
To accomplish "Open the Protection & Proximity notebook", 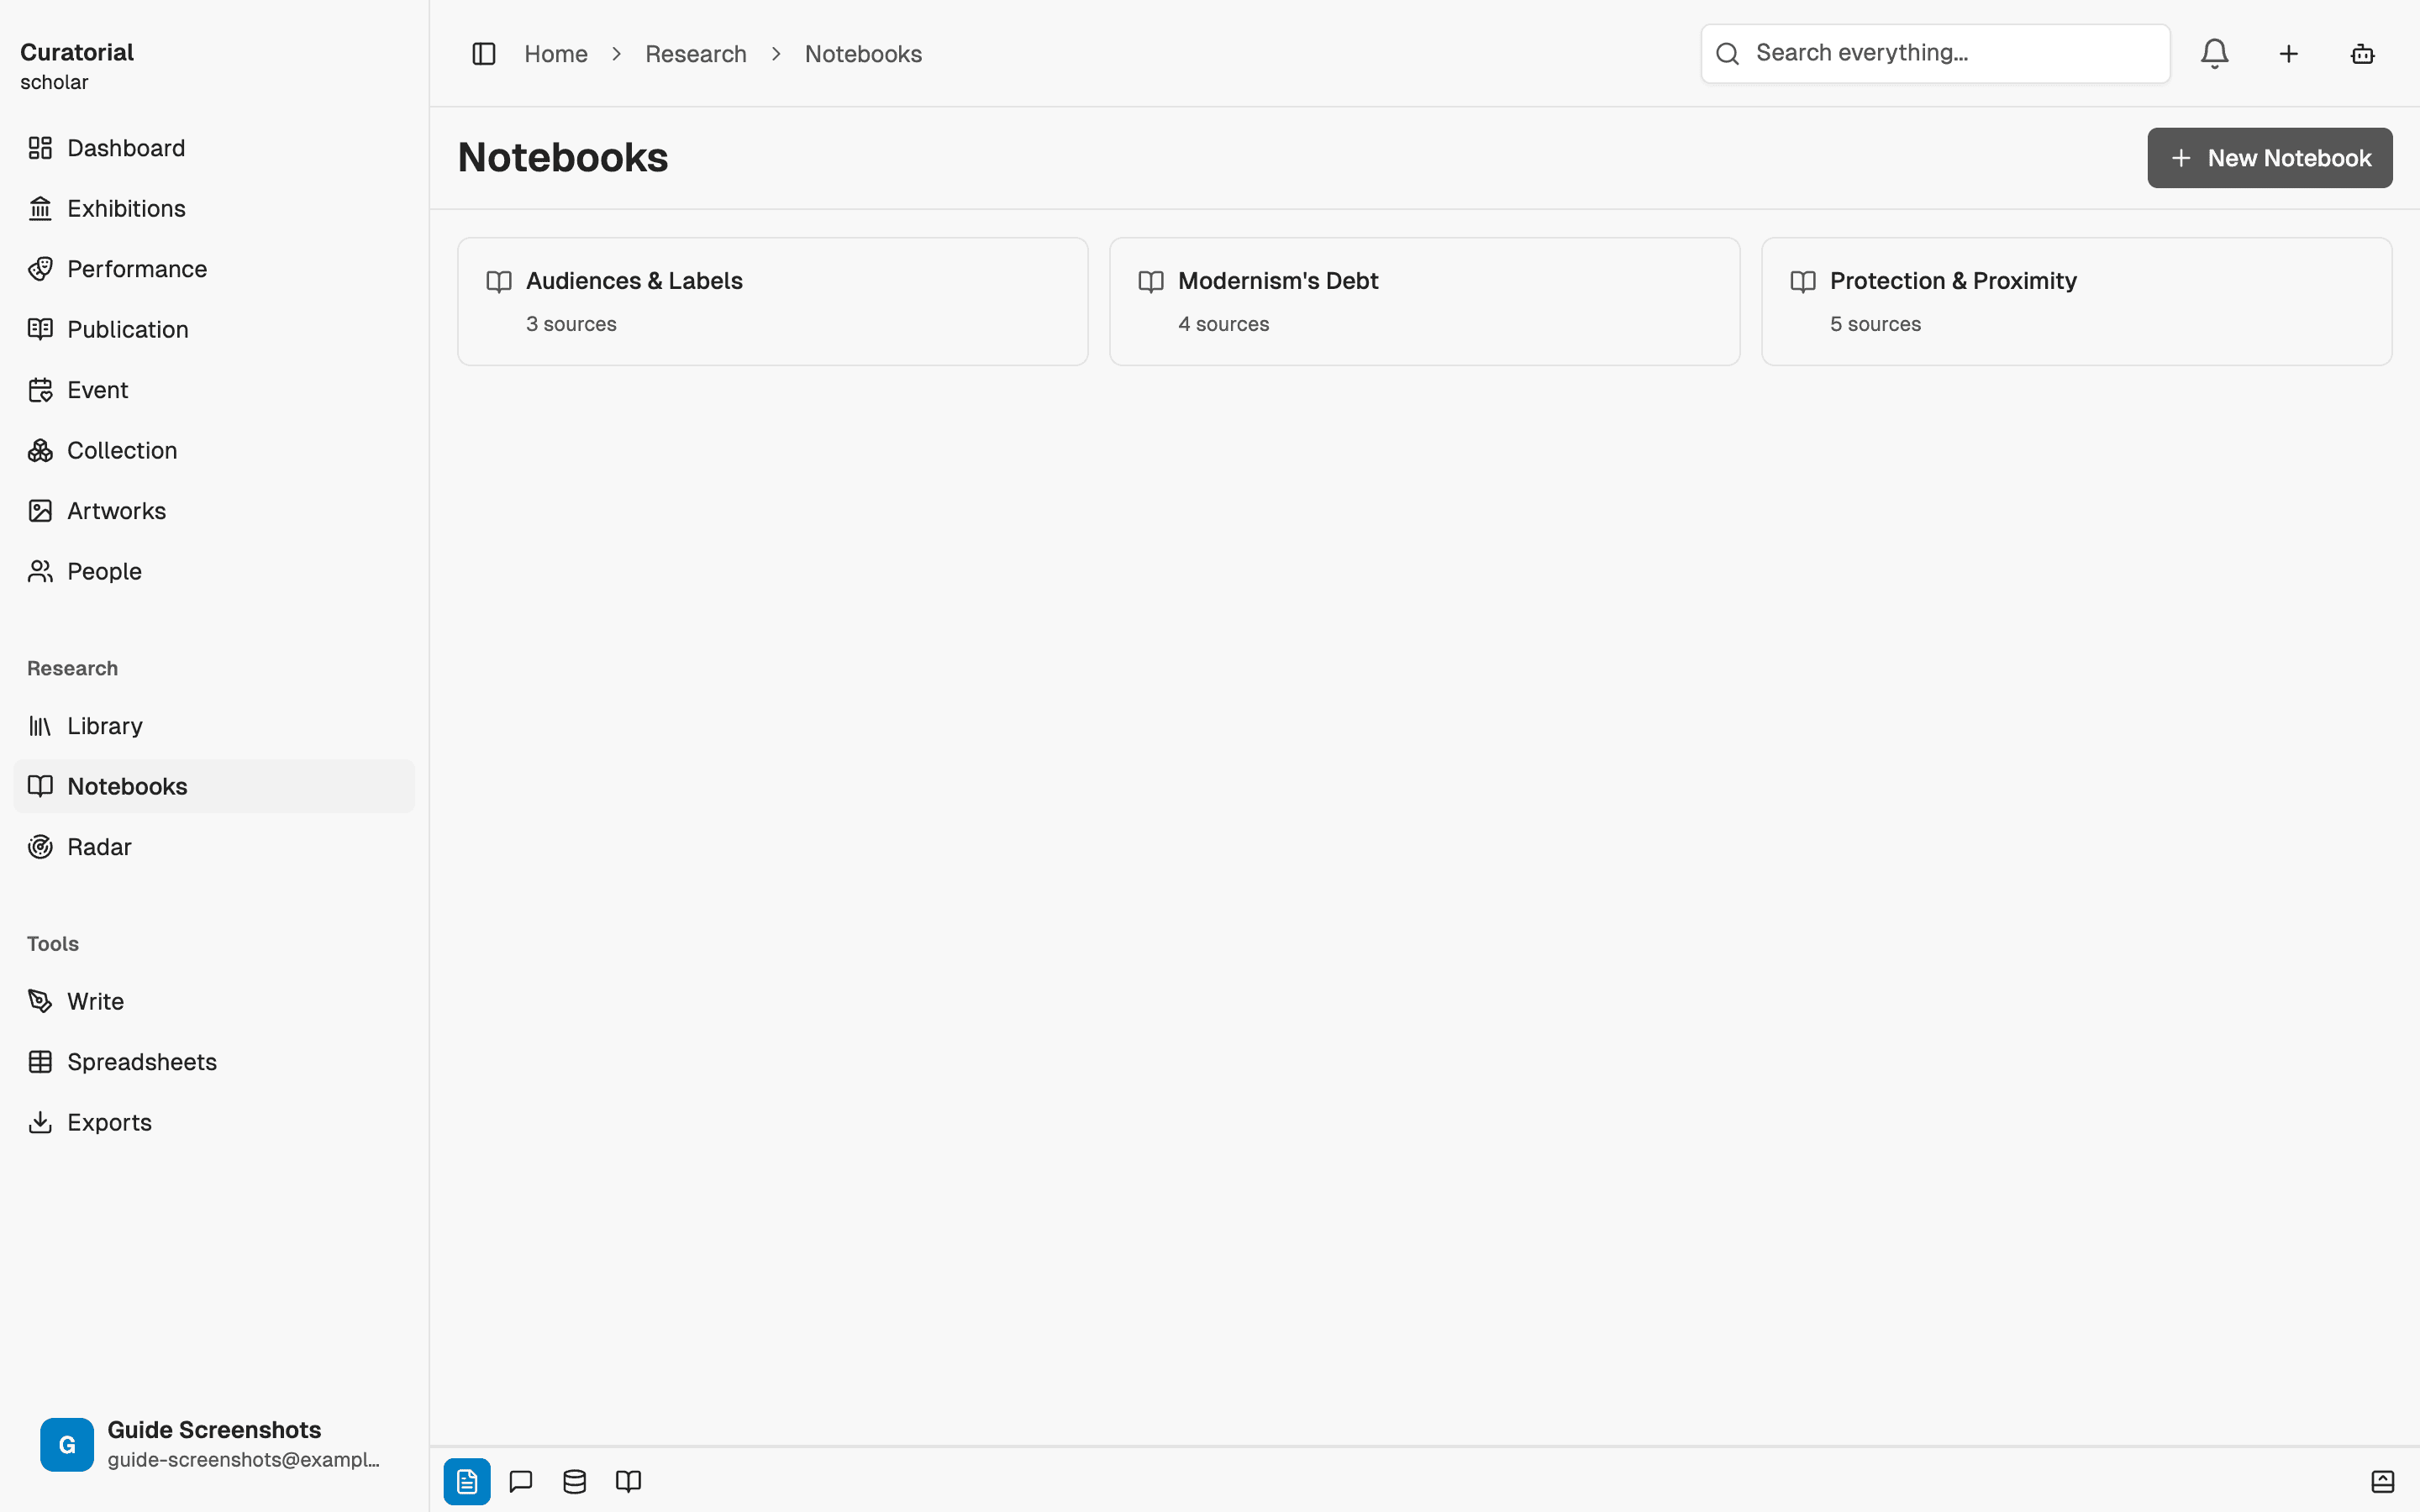I will pos(2076,301).
